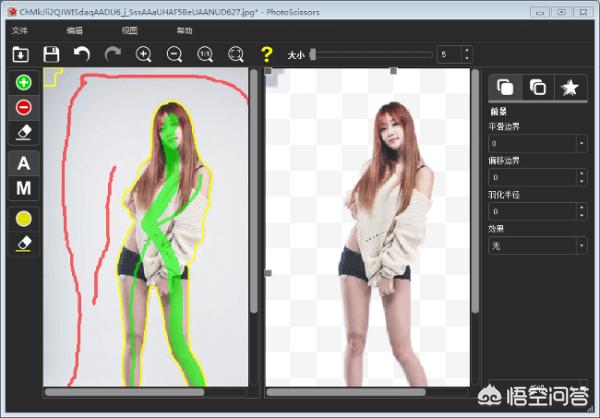
Task: Open the 编辑 menu
Action: [75, 31]
